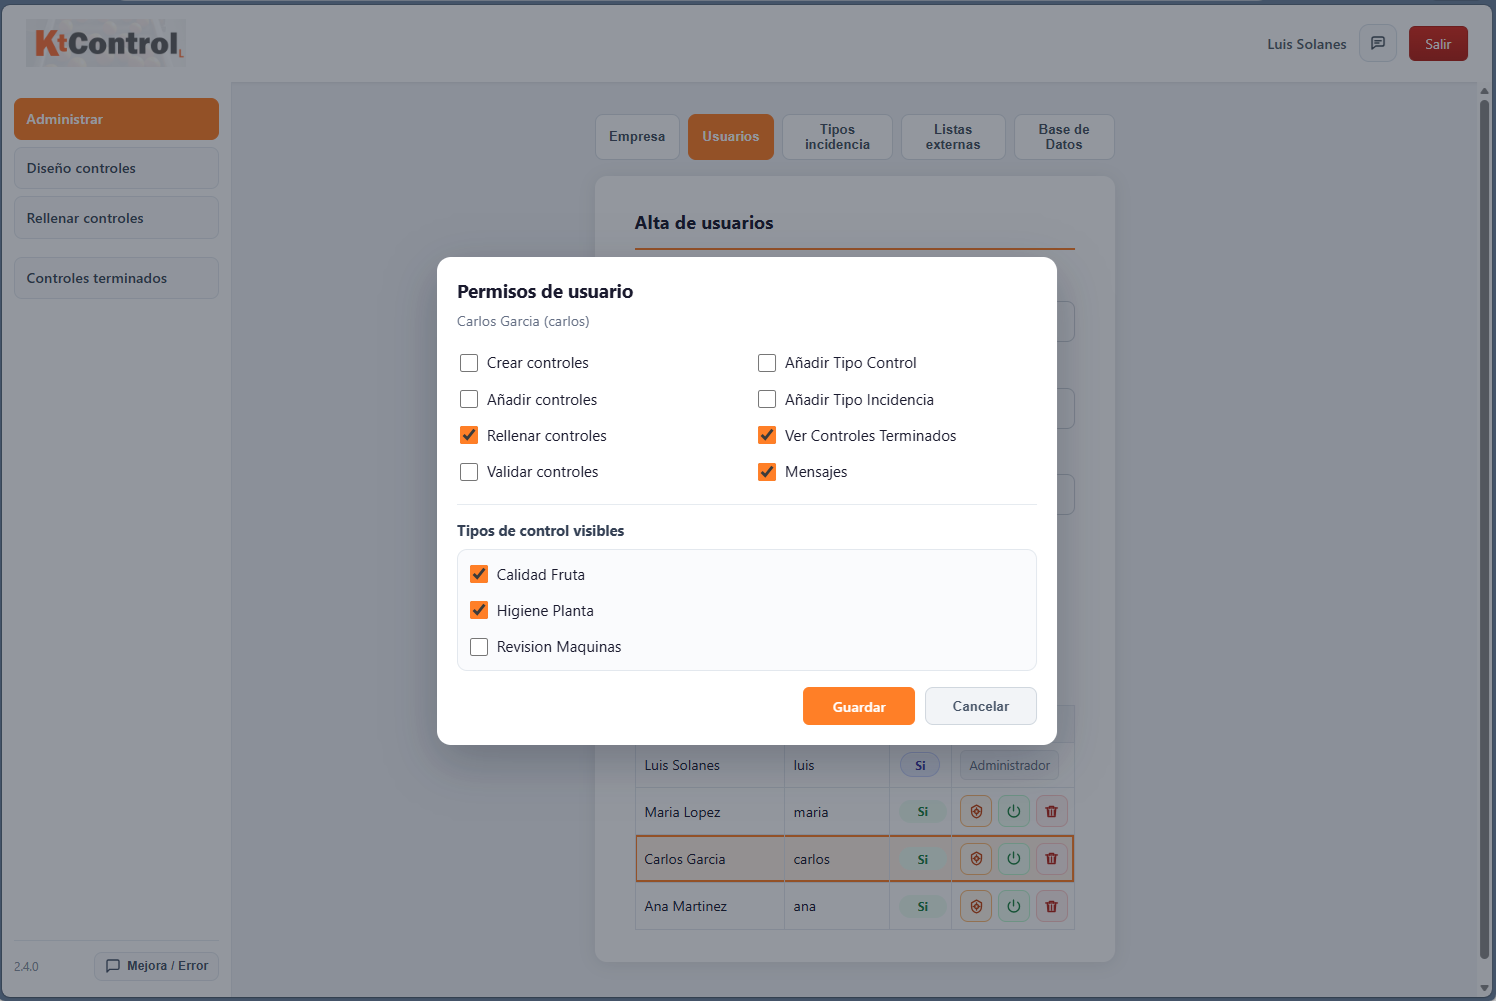This screenshot has height=1001, width=1496.
Task: Cancel the Permisos de usuario dialog
Action: [980, 706]
